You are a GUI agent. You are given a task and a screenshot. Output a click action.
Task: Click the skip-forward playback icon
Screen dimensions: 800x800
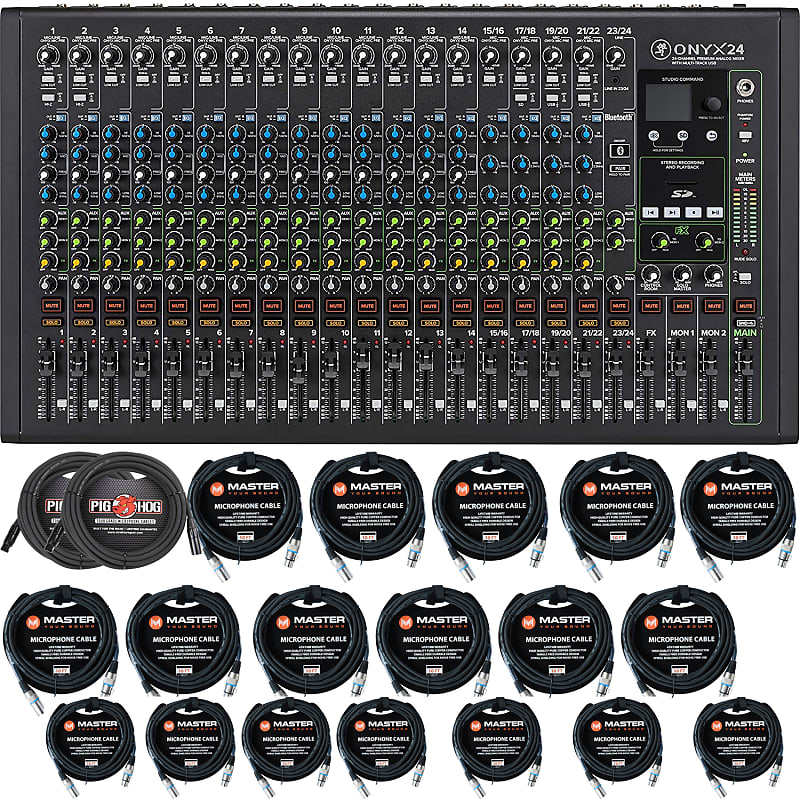[715, 211]
